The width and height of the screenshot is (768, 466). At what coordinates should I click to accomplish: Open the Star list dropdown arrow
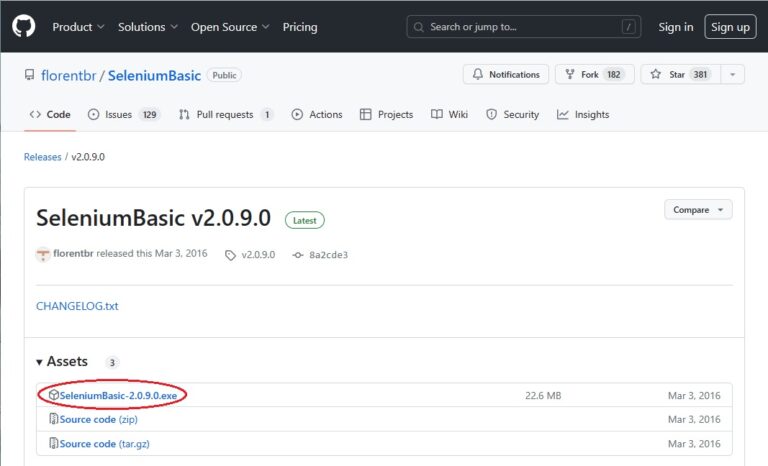pyautogui.click(x=733, y=75)
